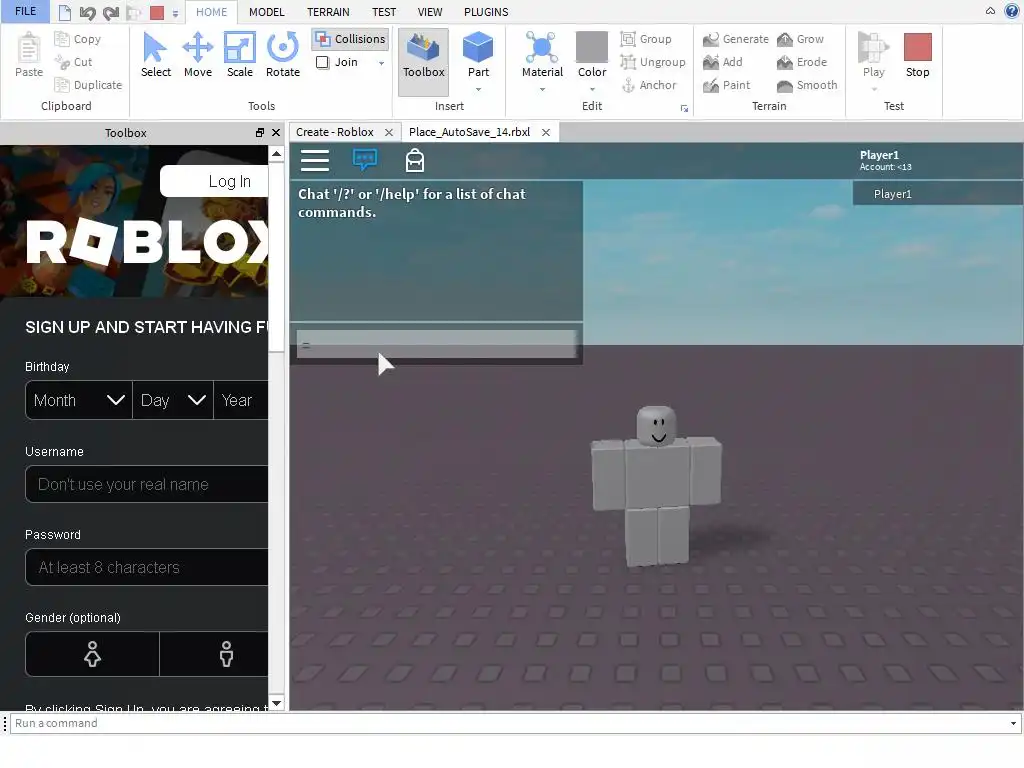Activate the Move tool
Image resolution: width=1024 pixels, height=768 pixels.
pos(197,55)
